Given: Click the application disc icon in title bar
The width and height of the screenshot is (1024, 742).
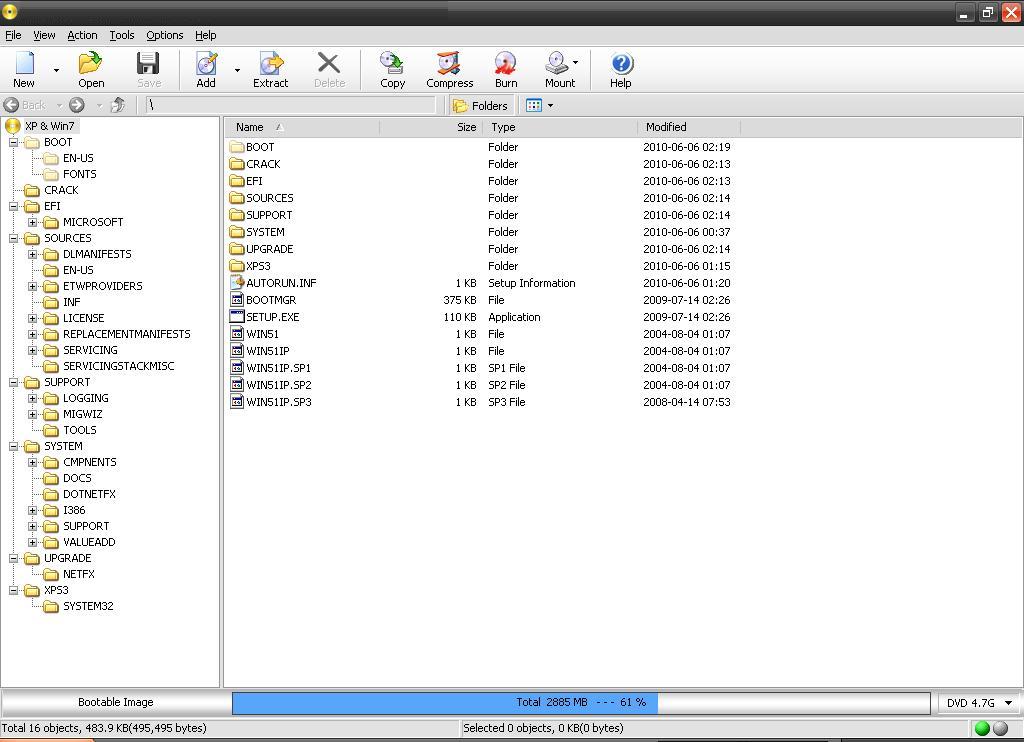Looking at the screenshot, I should pyautogui.click(x=10, y=11).
